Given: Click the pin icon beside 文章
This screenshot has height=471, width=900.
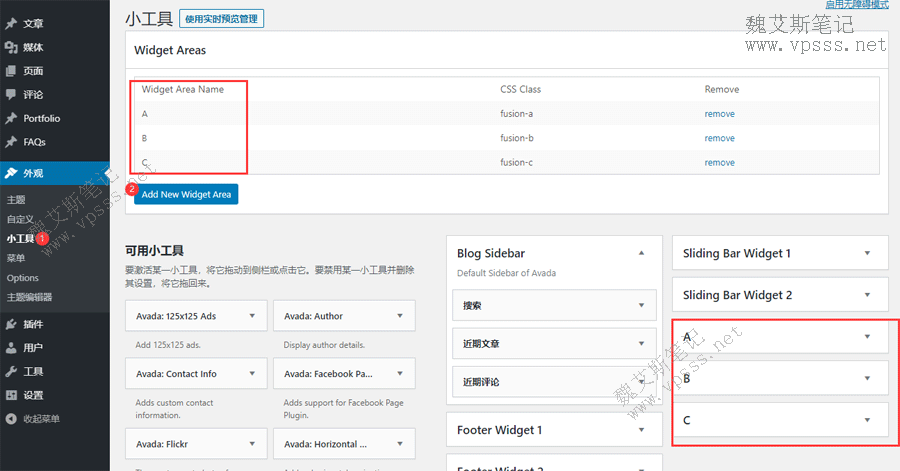Looking at the screenshot, I should tap(11, 23).
